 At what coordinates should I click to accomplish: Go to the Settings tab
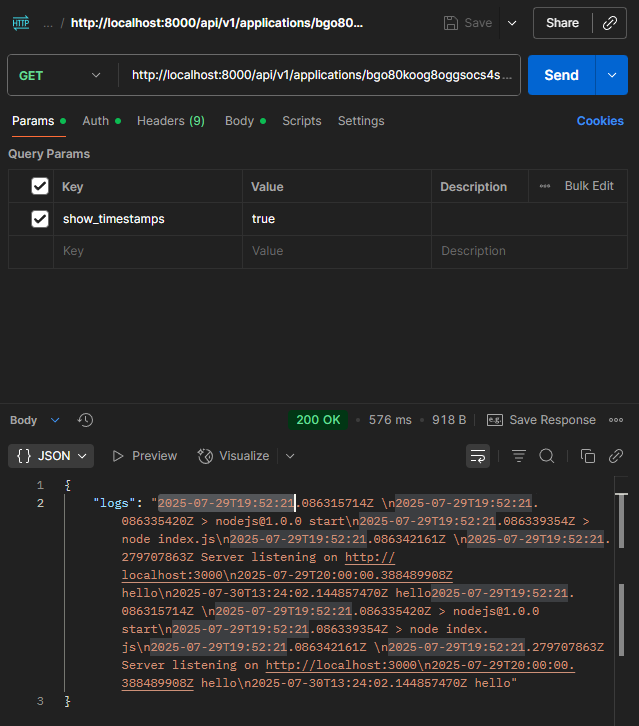point(361,121)
